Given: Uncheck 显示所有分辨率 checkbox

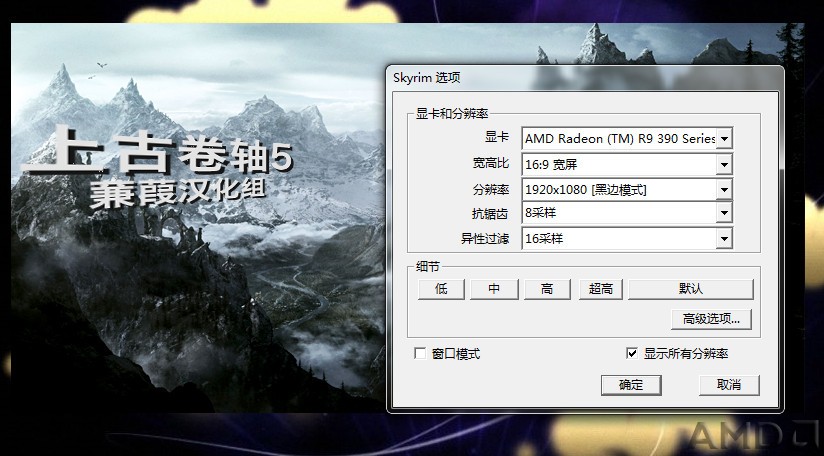Looking at the screenshot, I should 632,354.
